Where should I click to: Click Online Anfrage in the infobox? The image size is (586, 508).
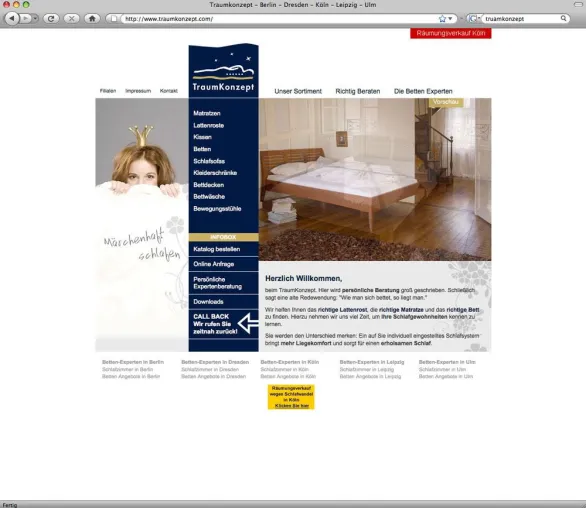213,264
